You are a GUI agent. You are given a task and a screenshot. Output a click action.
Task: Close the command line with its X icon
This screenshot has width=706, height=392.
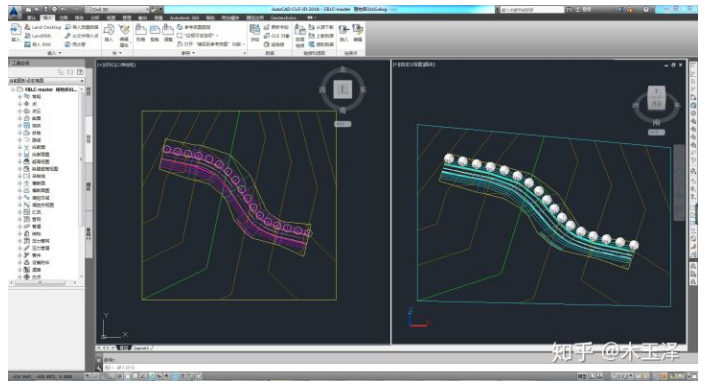point(99,360)
